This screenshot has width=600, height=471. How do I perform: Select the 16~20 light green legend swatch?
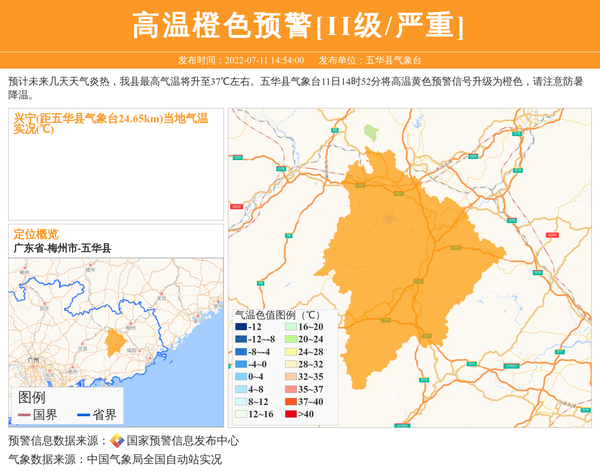[290, 327]
